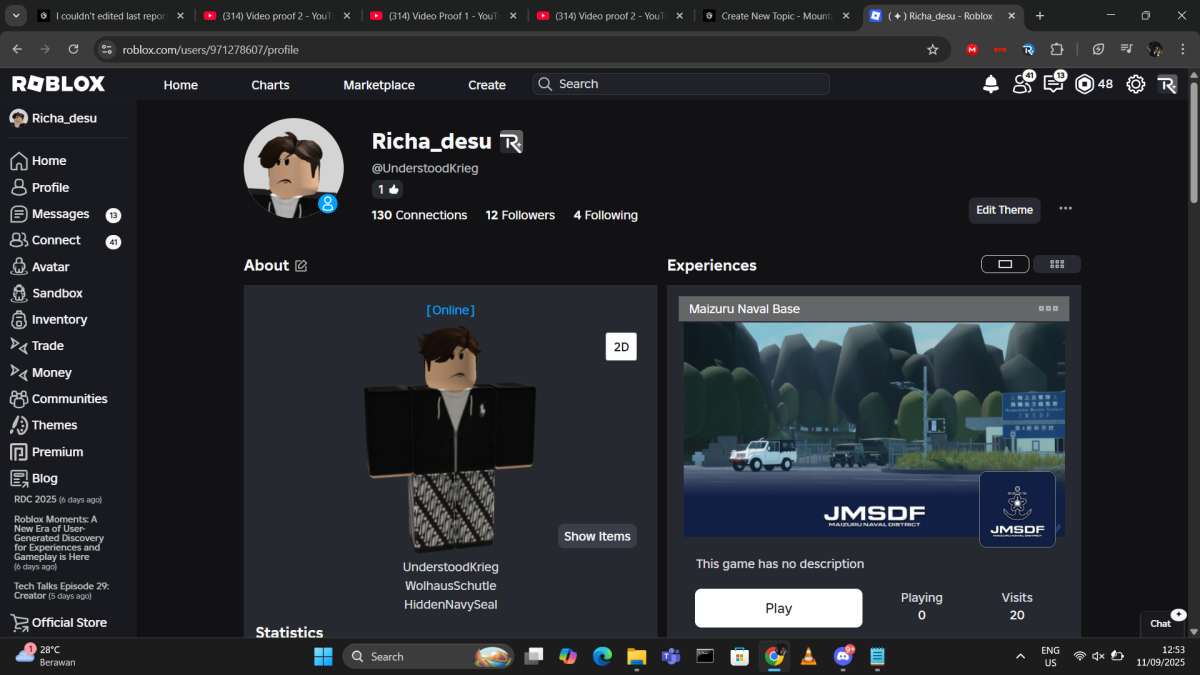Edit the About section pencil icon
Image resolution: width=1200 pixels, height=675 pixels.
[x=301, y=266]
